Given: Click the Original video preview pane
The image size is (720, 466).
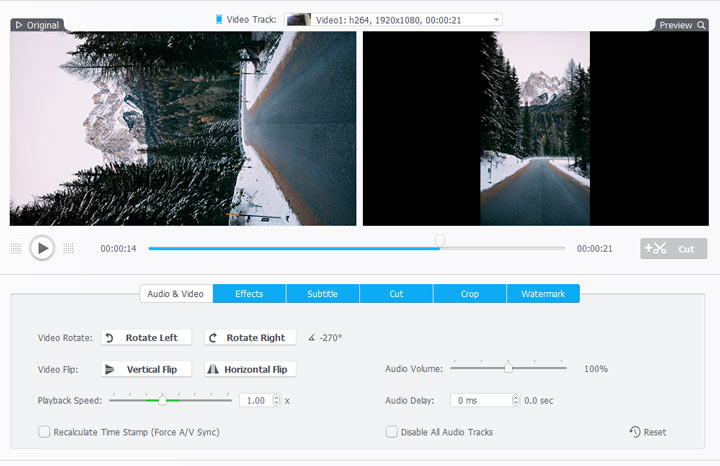Looking at the screenshot, I should click(x=183, y=129).
